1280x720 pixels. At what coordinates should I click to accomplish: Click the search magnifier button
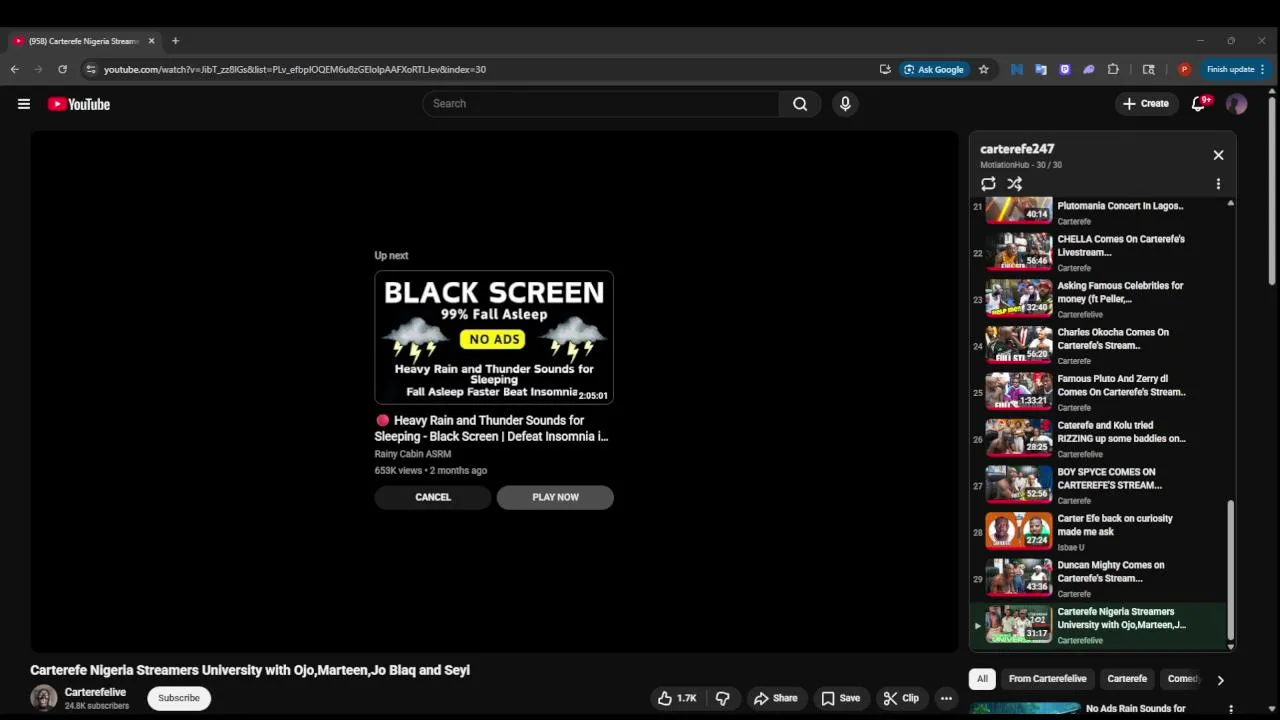[800, 104]
